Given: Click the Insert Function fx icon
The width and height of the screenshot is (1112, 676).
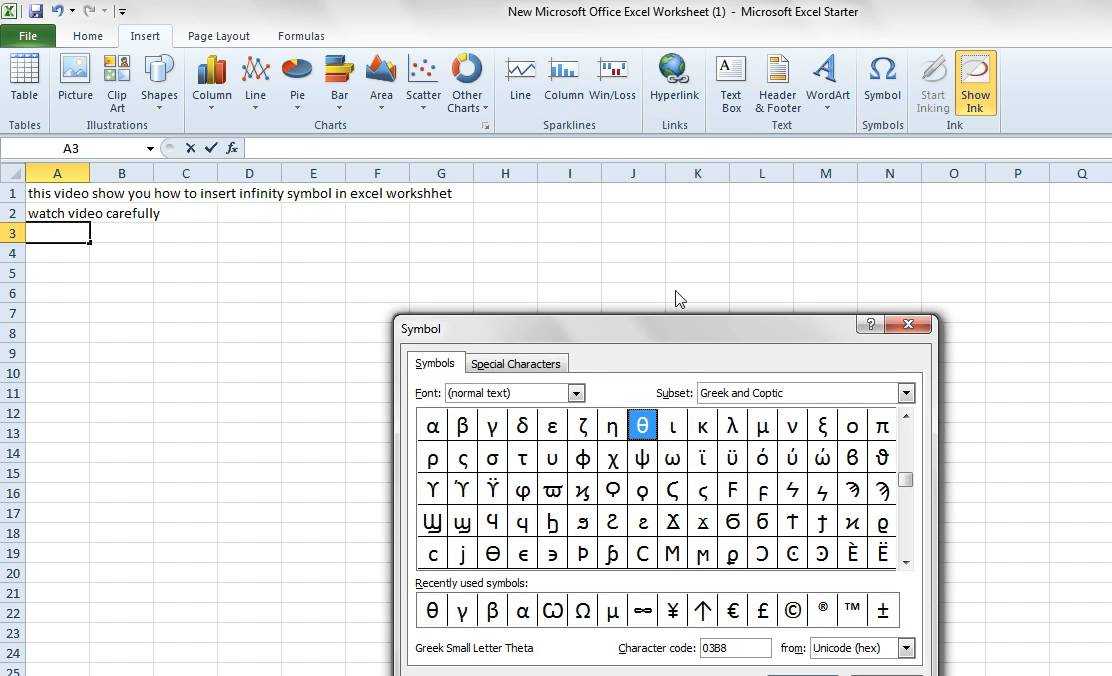Looking at the screenshot, I should 232,148.
